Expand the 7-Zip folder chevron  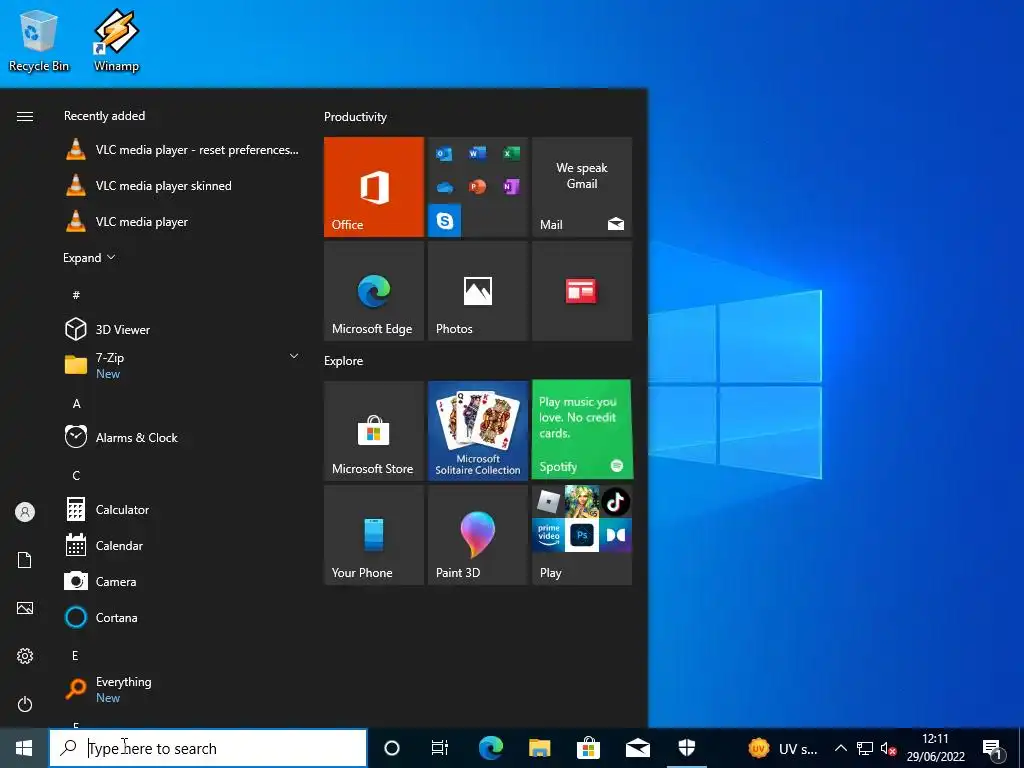point(294,356)
